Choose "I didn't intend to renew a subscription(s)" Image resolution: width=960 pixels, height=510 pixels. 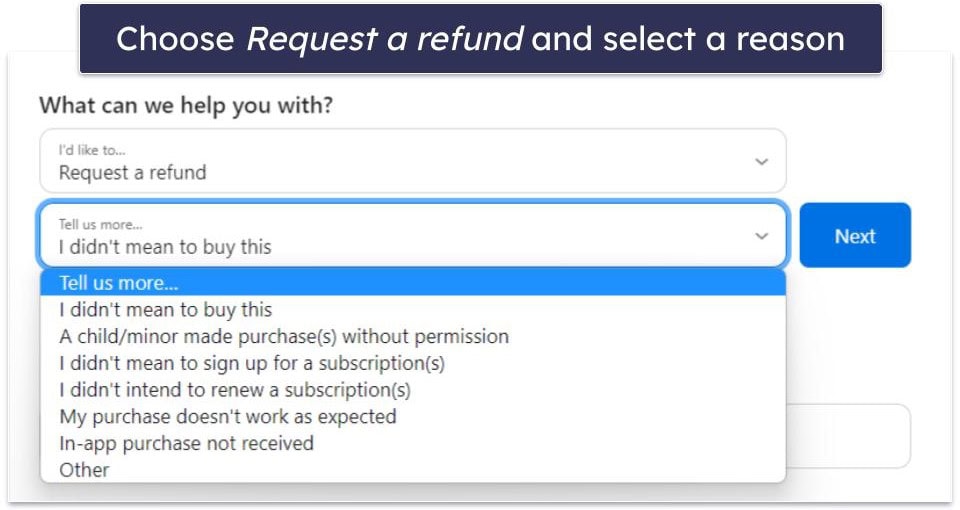tap(413, 390)
